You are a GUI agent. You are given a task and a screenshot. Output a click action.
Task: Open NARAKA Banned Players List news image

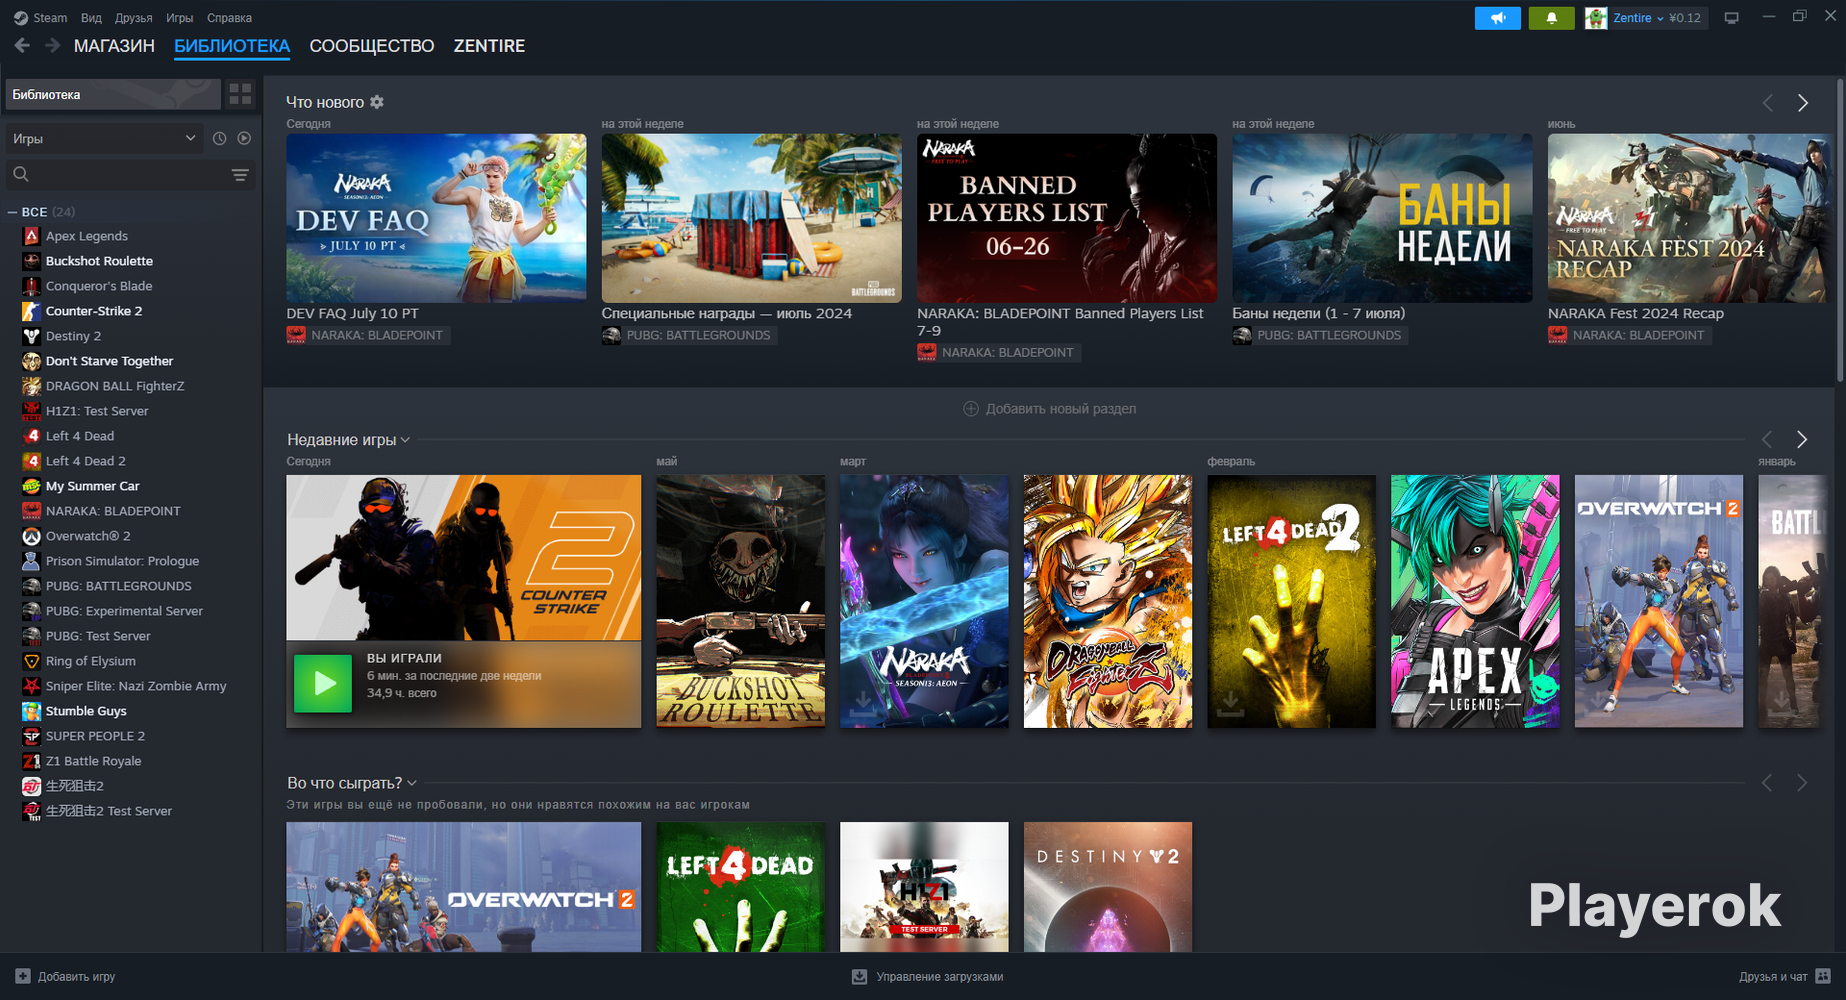point(1067,218)
